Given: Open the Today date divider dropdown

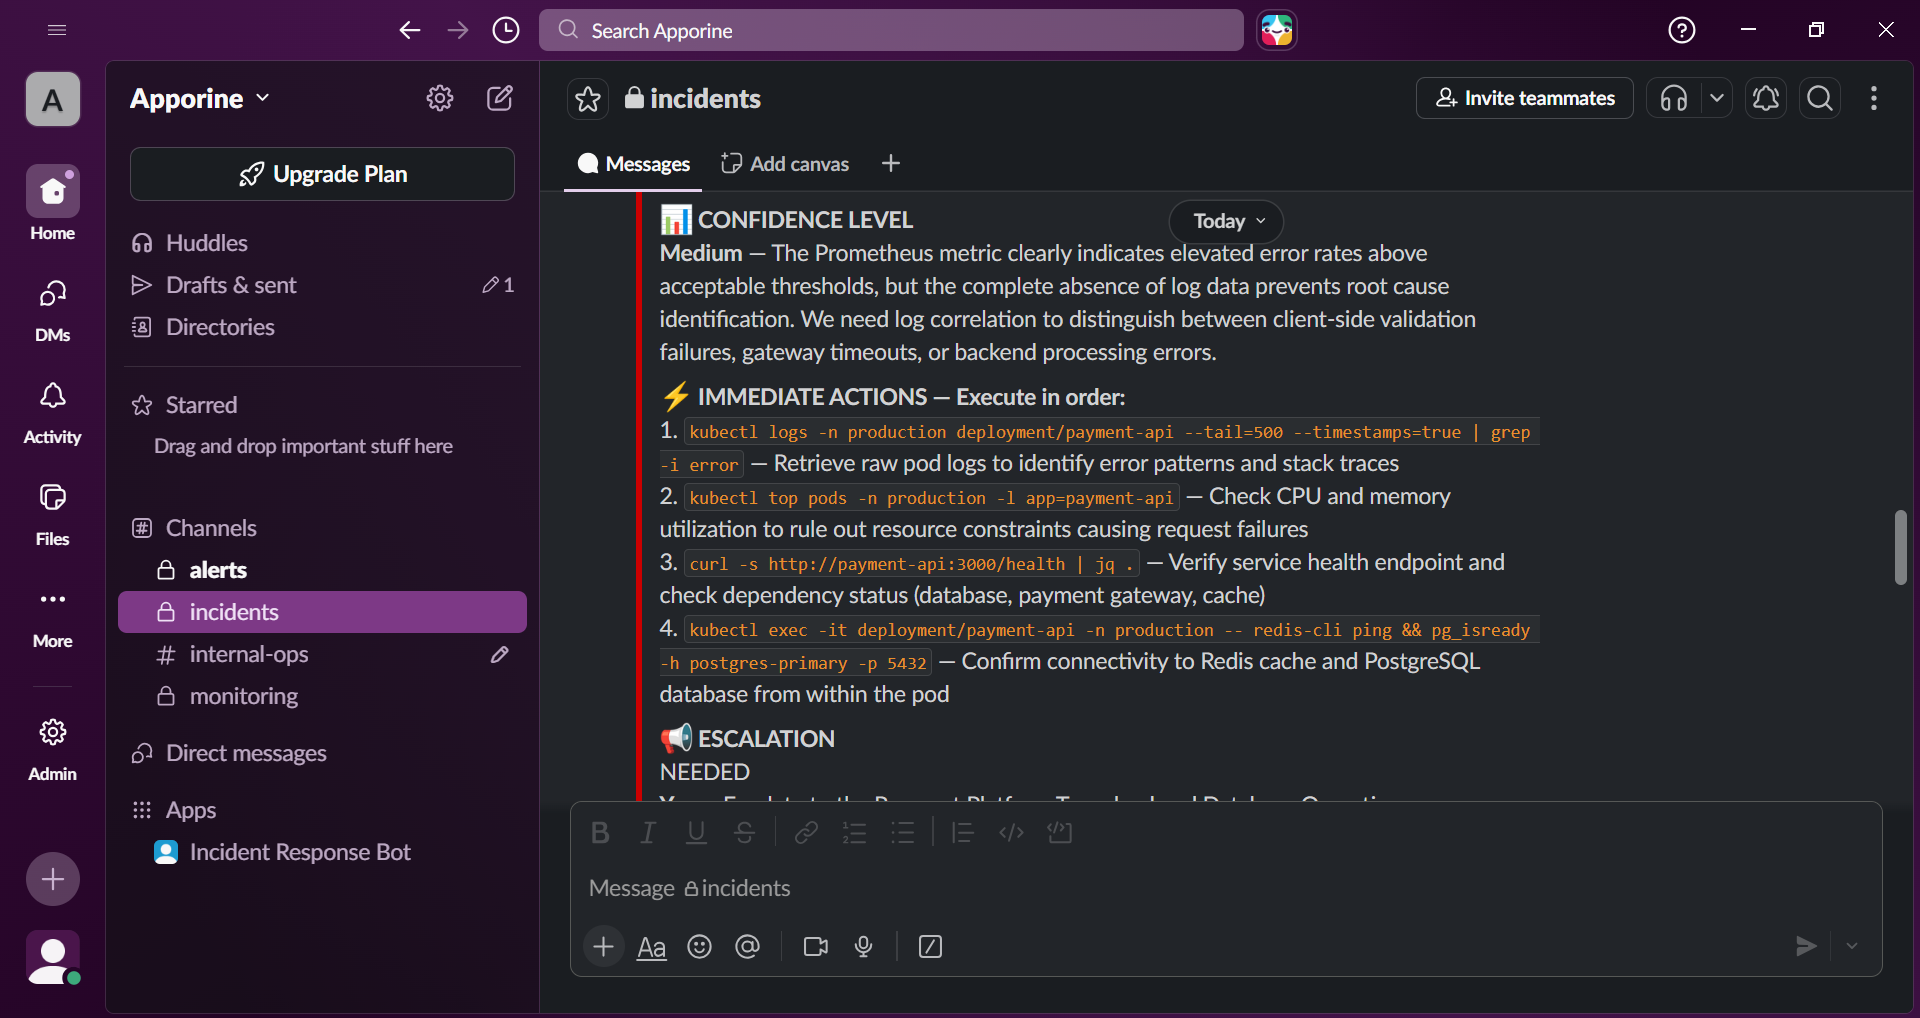Looking at the screenshot, I should (1225, 221).
